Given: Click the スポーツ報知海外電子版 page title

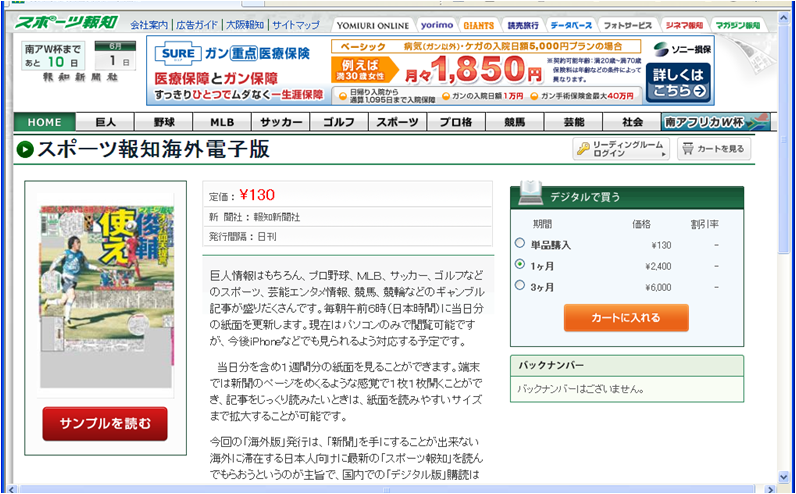Looking at the screenshot, I should (x=153, y=150).
